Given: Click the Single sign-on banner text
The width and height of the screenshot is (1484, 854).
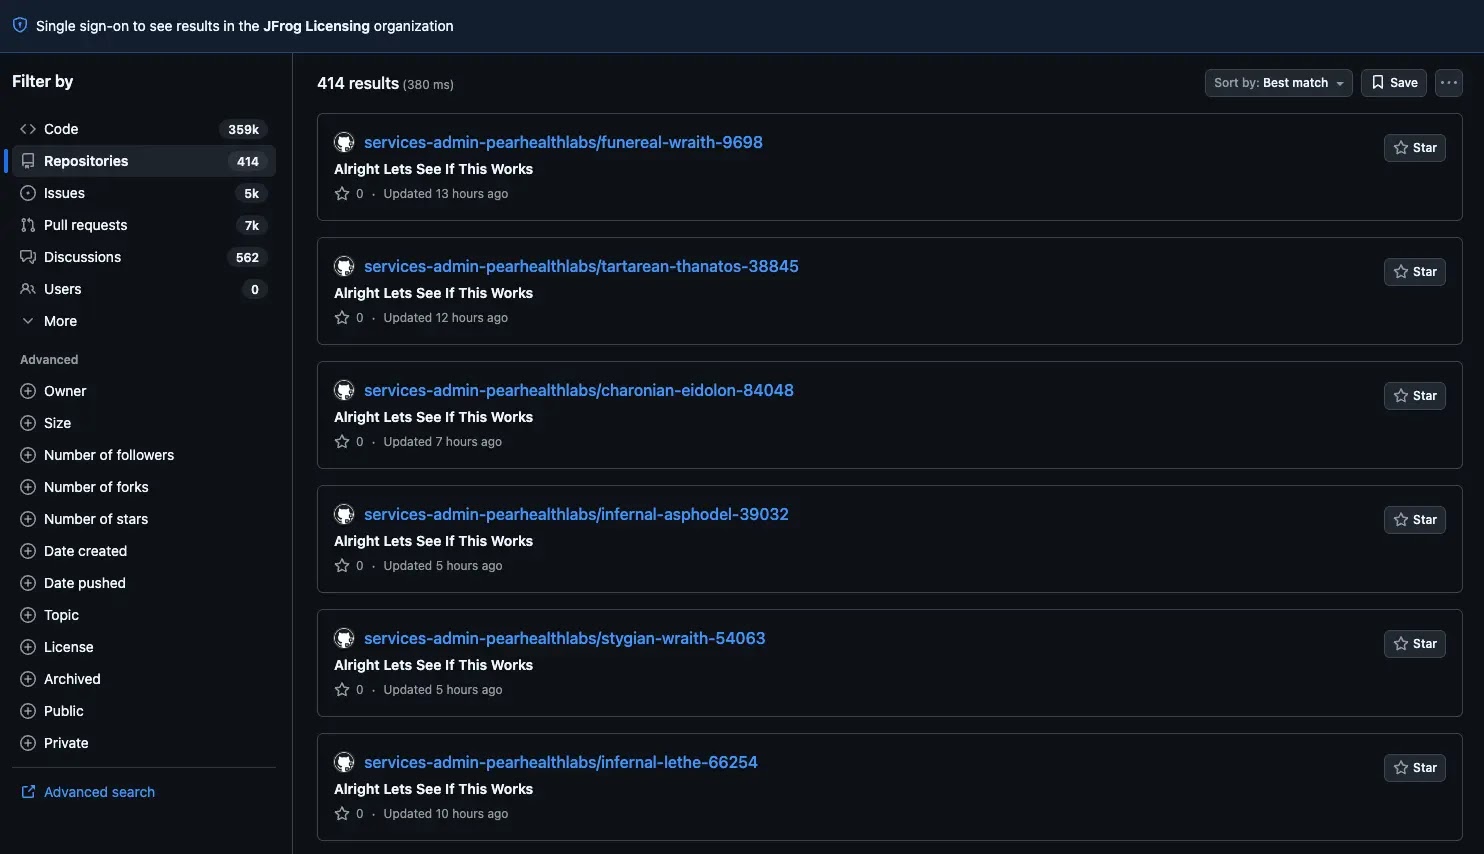Looking at the screenshot, I should 245,26.
